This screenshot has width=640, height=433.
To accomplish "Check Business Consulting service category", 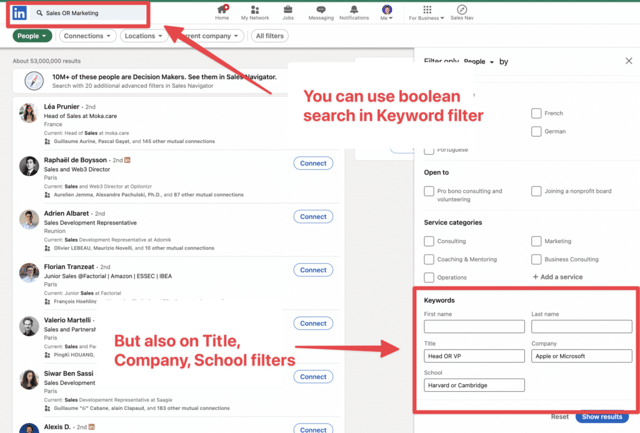I will [x=536, y=259].
